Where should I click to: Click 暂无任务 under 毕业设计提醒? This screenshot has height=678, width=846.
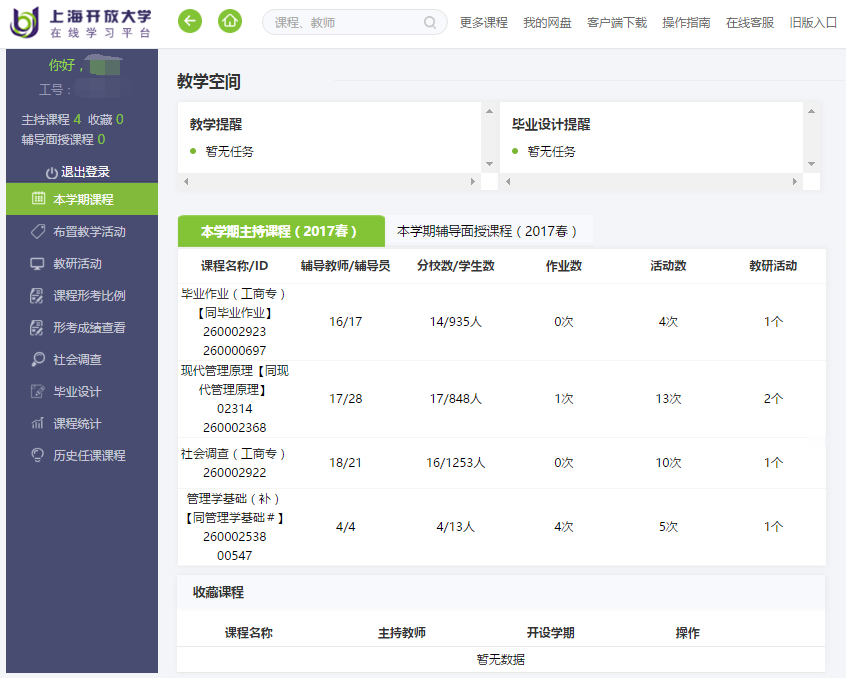[551, 152]
